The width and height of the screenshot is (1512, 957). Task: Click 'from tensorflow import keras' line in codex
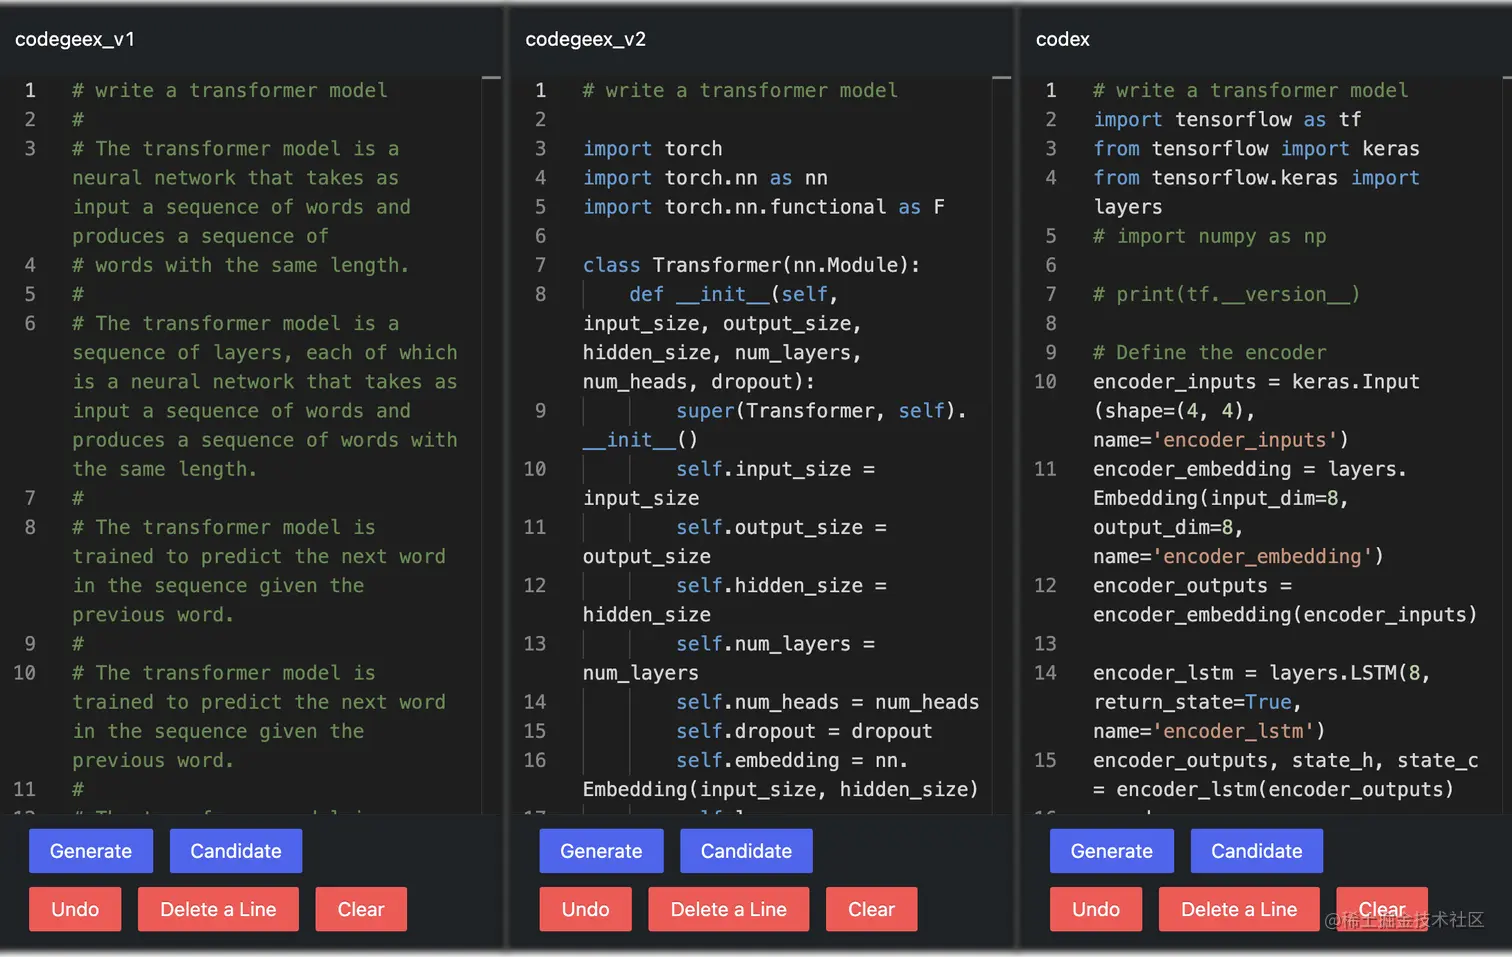click(x=1256, y=148)
